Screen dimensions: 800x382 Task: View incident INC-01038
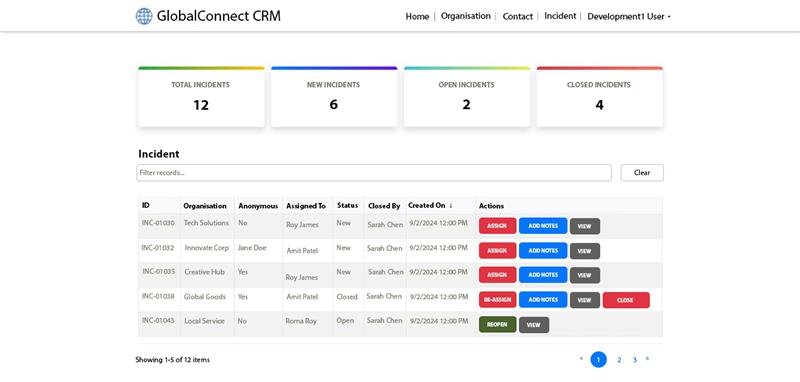point(585,300)
